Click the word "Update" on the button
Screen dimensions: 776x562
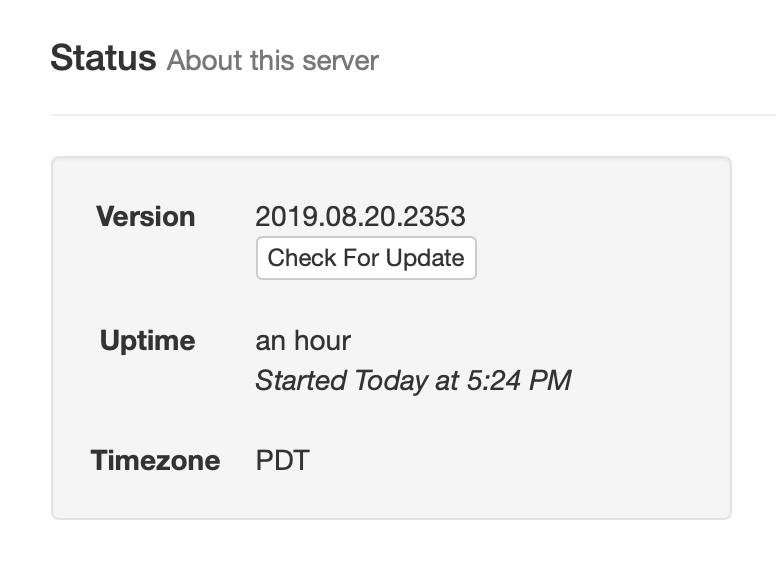coord(425,258)
